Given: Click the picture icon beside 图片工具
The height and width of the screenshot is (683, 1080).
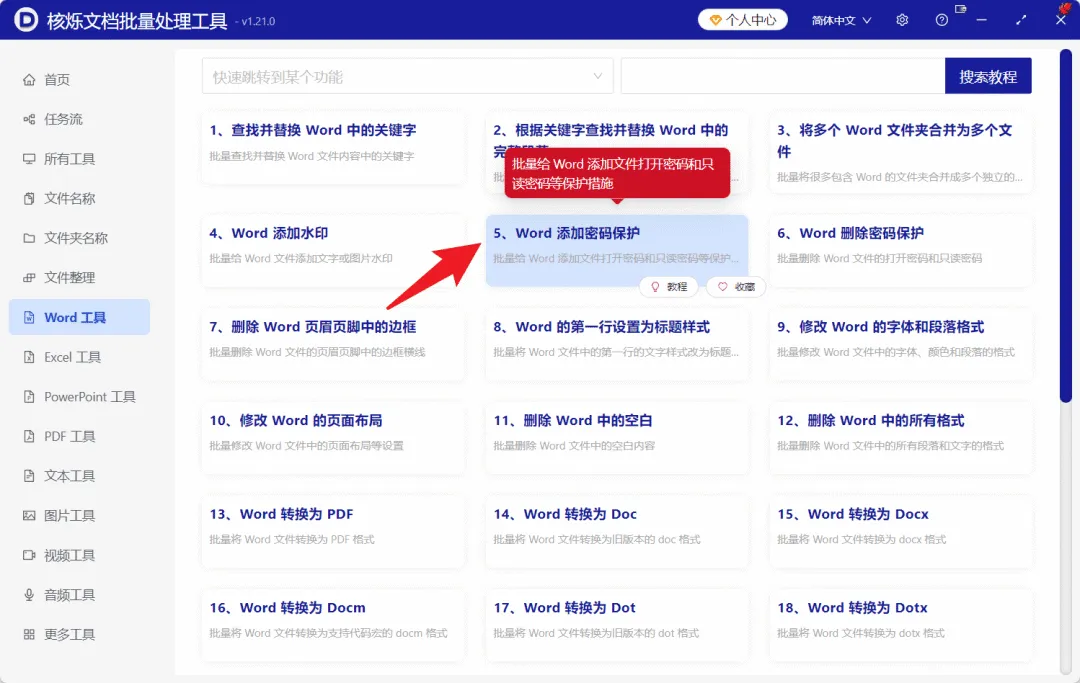Looking at the screenshot, I should coord(29,516).
